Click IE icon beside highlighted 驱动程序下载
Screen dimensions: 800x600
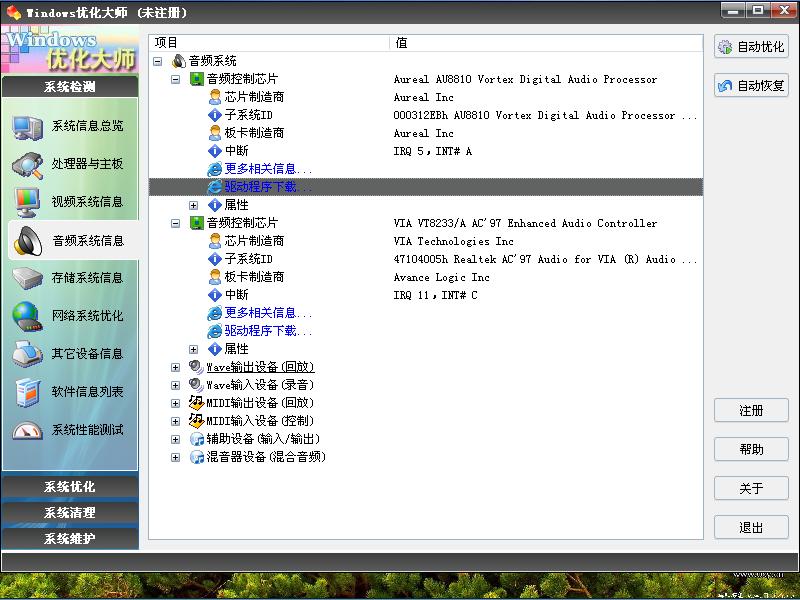click(x=215, y=187)
